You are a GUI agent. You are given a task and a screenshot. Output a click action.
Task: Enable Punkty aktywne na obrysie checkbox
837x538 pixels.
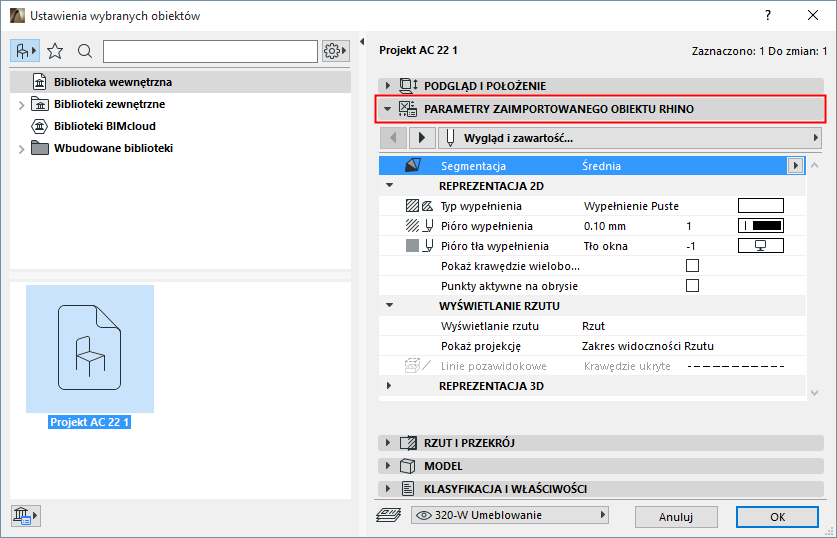click(x=692, y=286)
